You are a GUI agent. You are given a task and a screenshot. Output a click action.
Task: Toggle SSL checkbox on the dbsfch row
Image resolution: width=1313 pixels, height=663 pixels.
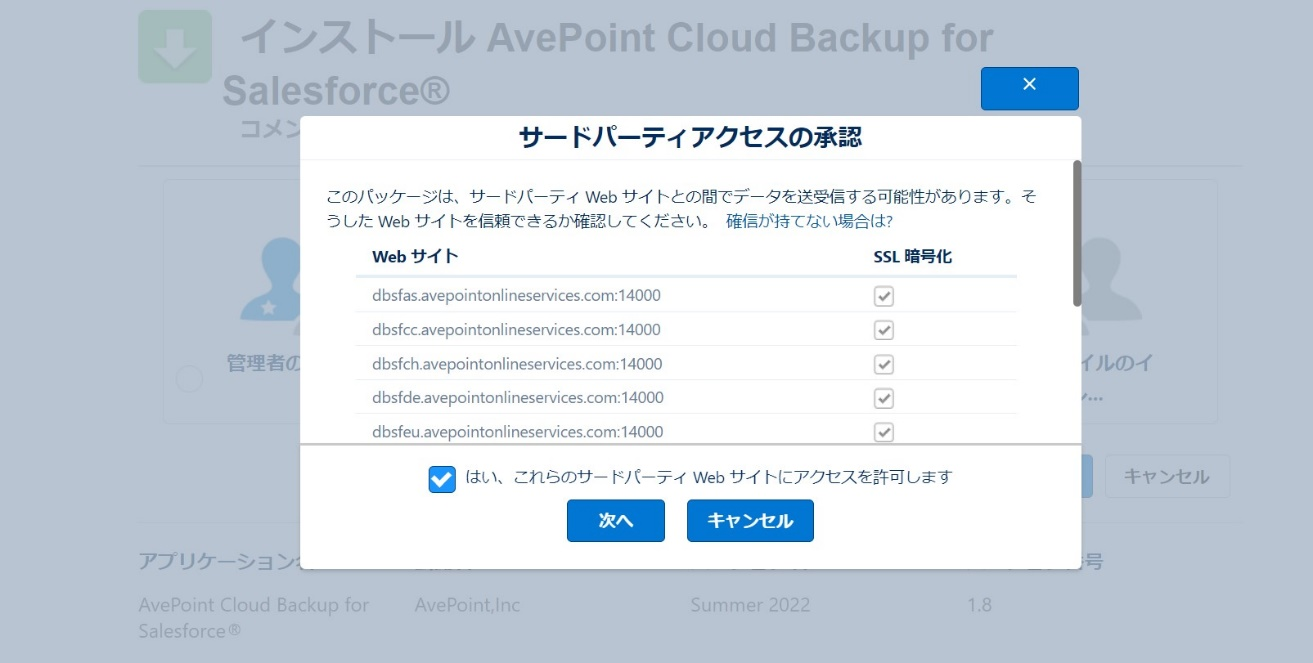click(x=882, y=363)
